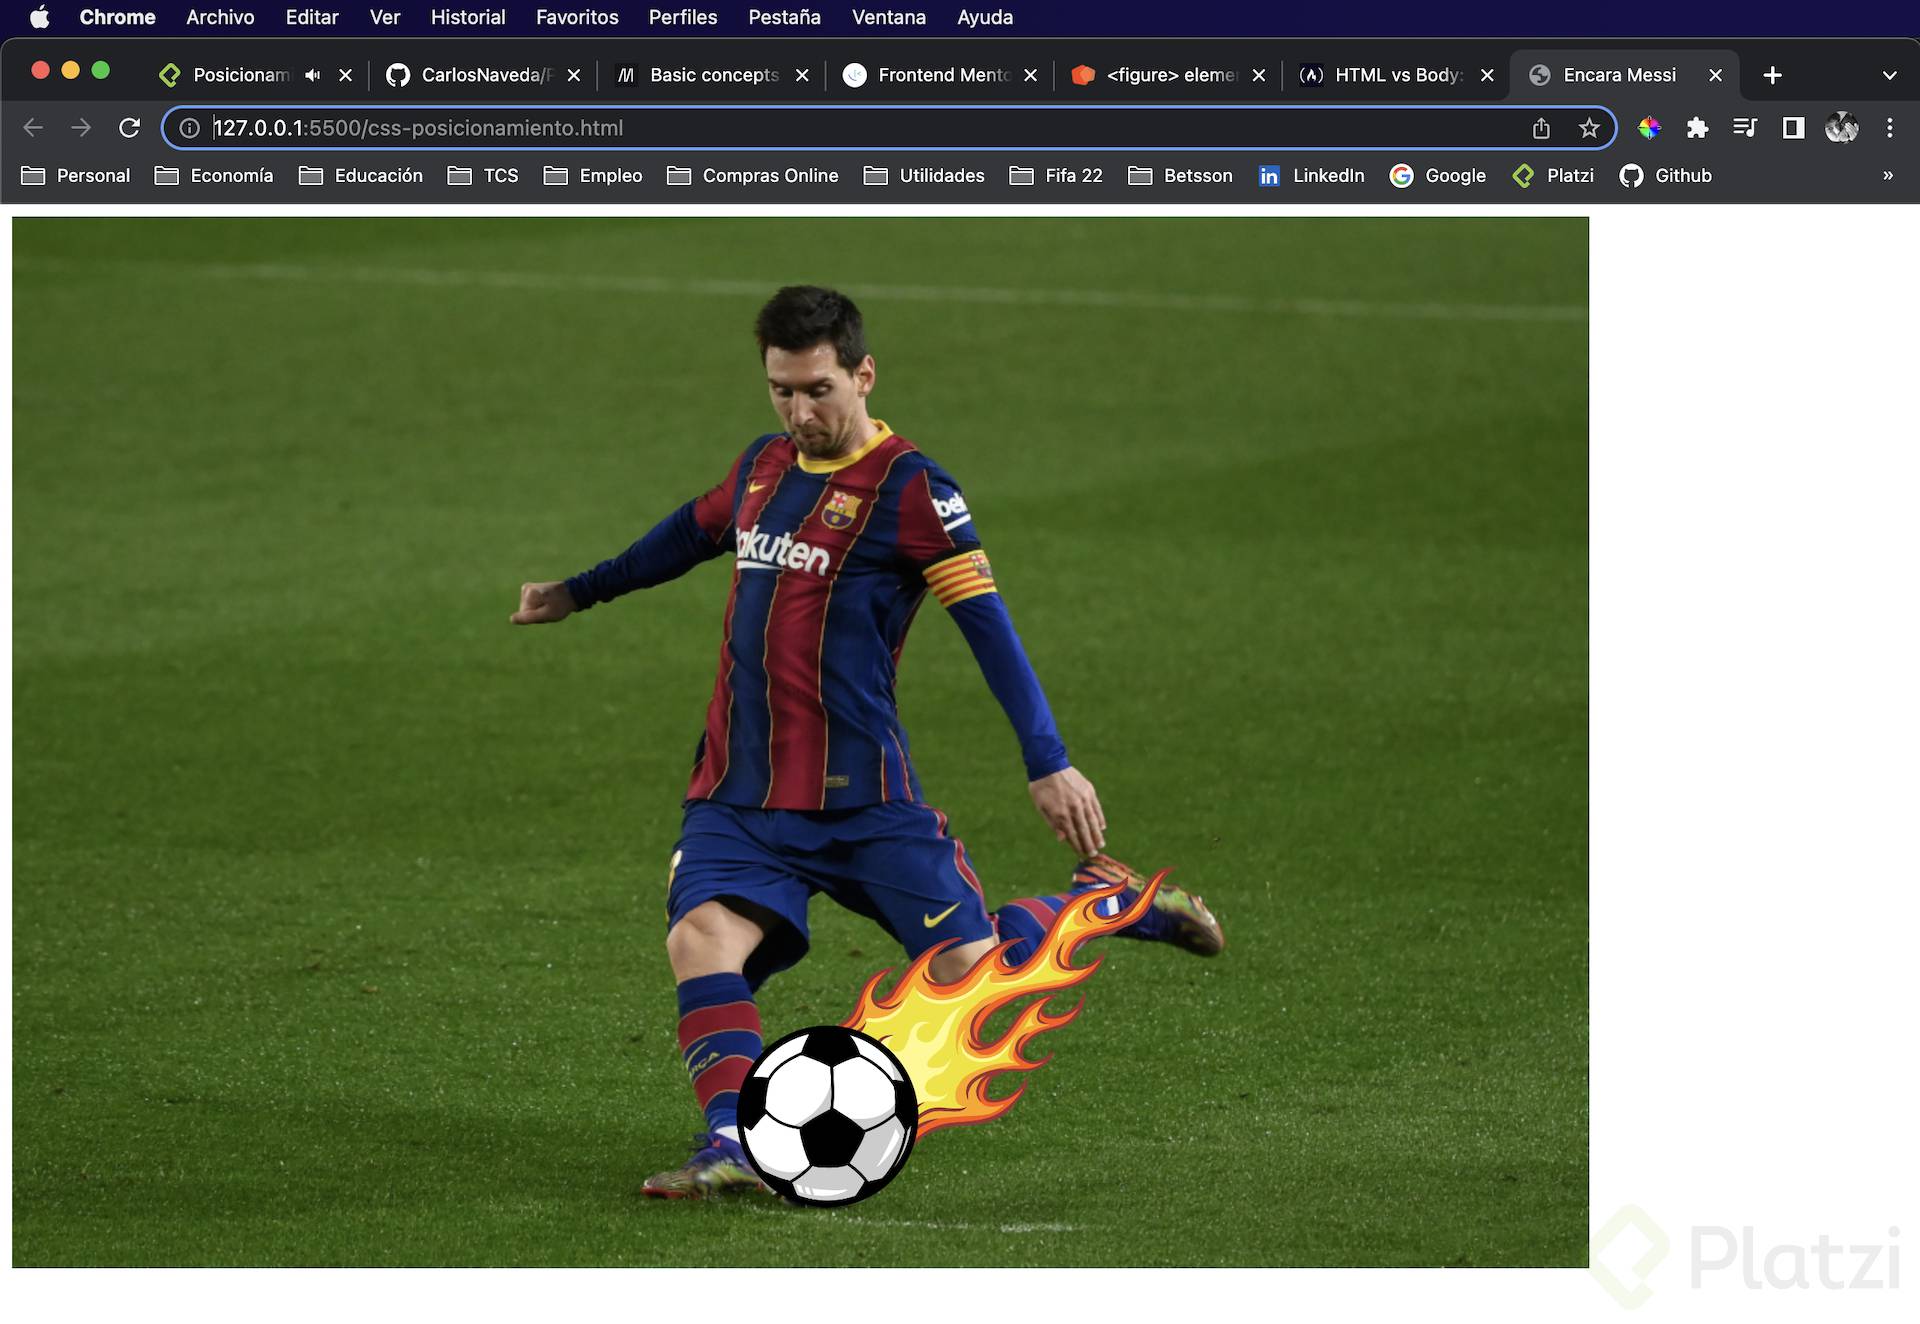Toggle the side panel
The image size is (1920, 1324).
[1793, 128]
